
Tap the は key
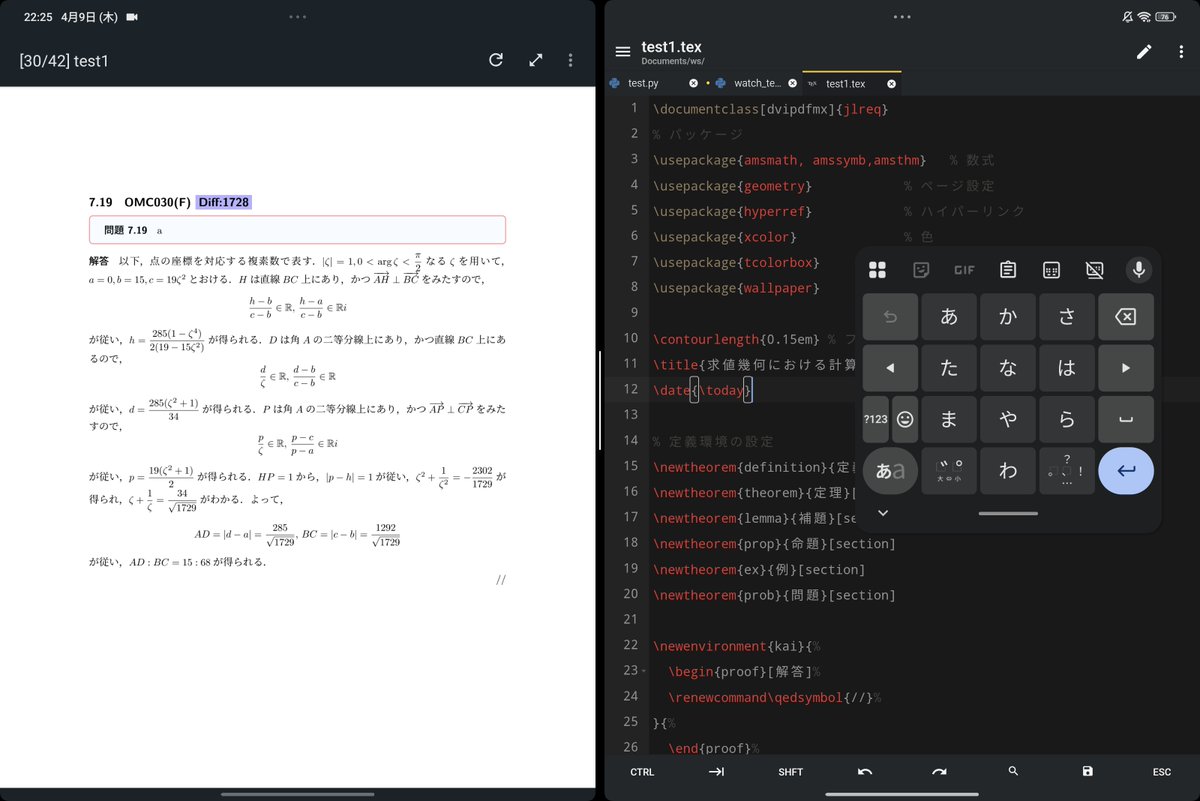pos(1067,368)
